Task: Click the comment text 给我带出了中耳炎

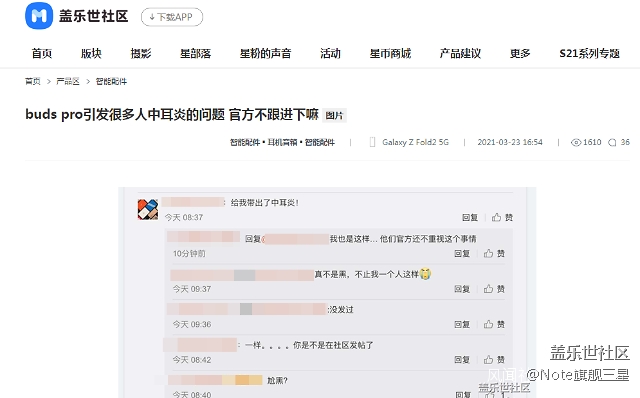Action: (x=264, y=202)
